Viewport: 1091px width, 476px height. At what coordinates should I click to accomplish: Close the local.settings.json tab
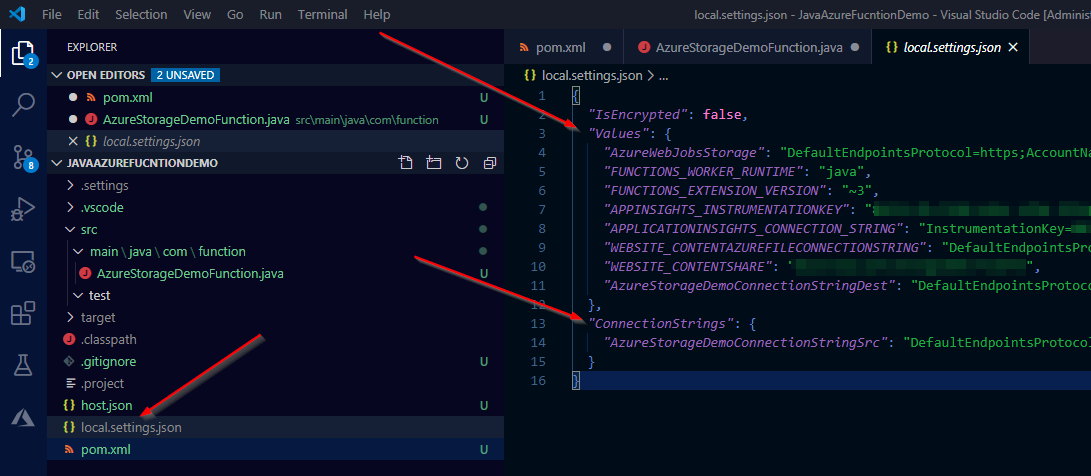pos(1013,47)
